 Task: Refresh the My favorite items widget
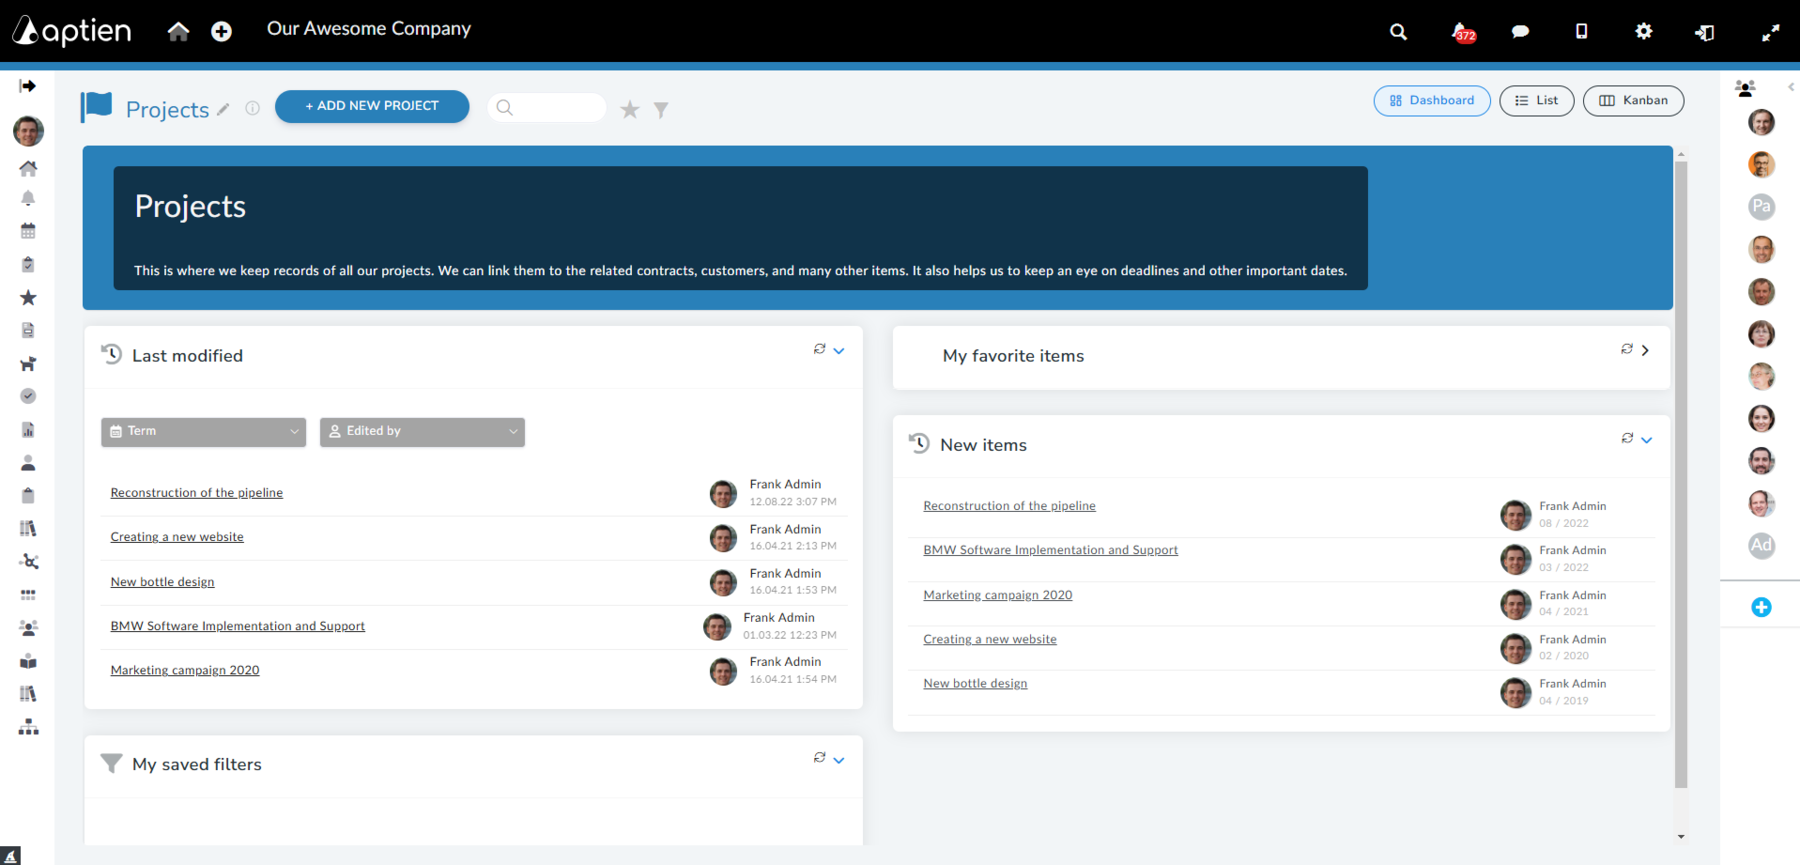coord(1627,349)
